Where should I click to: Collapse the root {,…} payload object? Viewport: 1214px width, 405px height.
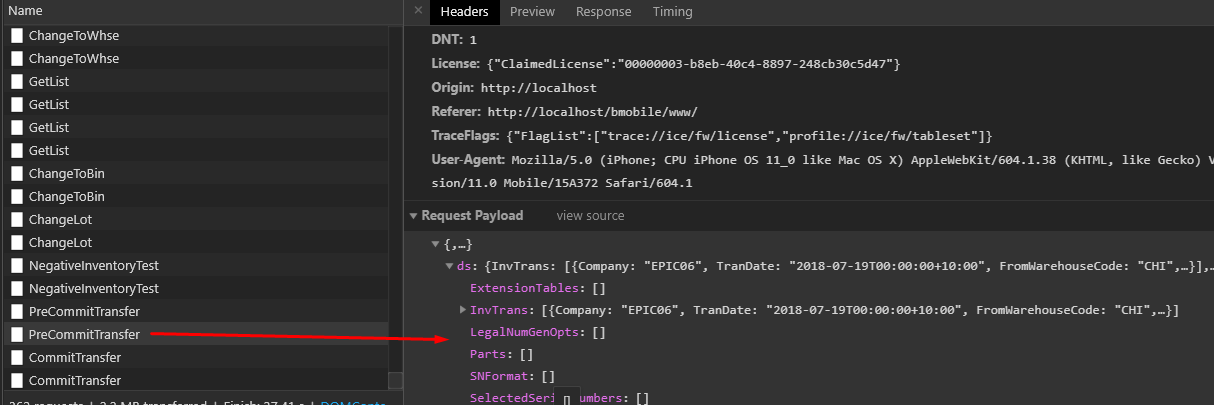pos(435,244)
